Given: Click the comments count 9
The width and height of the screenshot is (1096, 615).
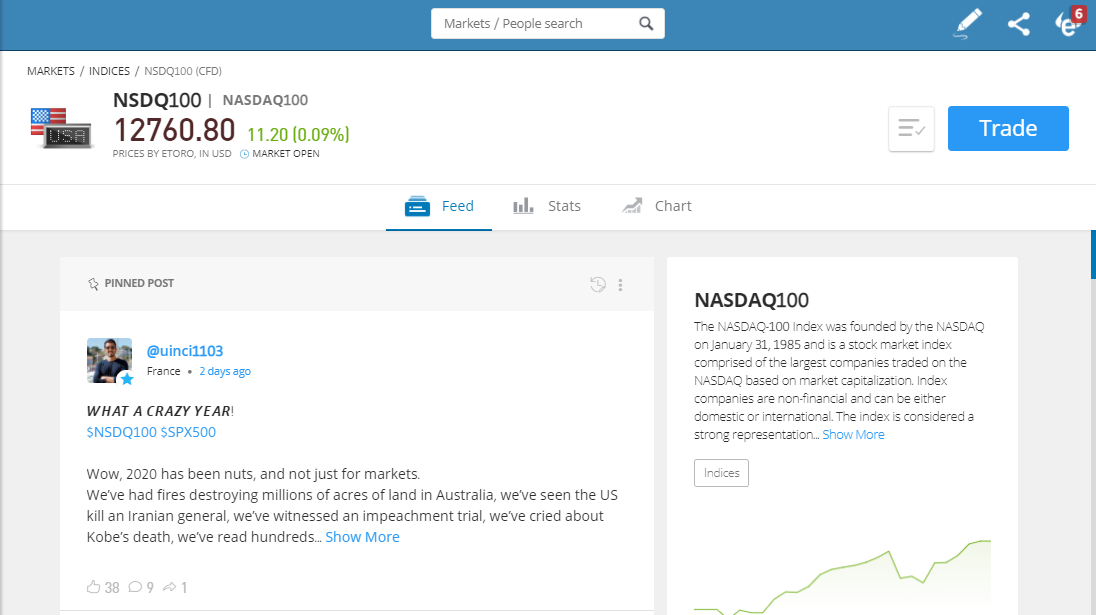Looking at the screenshot, I should point(150,588).
